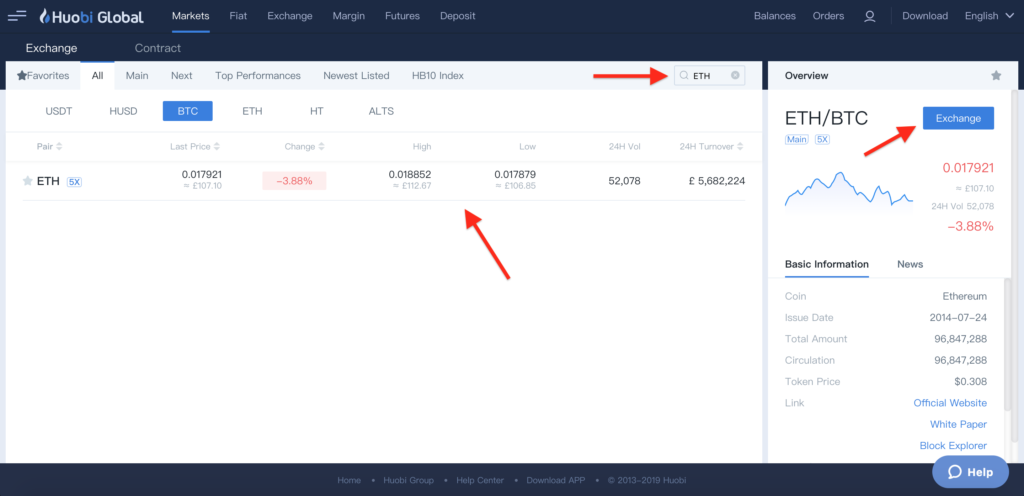1024x496 pixels.
Task: Select the USDT quote market
Action: point(59,111)
